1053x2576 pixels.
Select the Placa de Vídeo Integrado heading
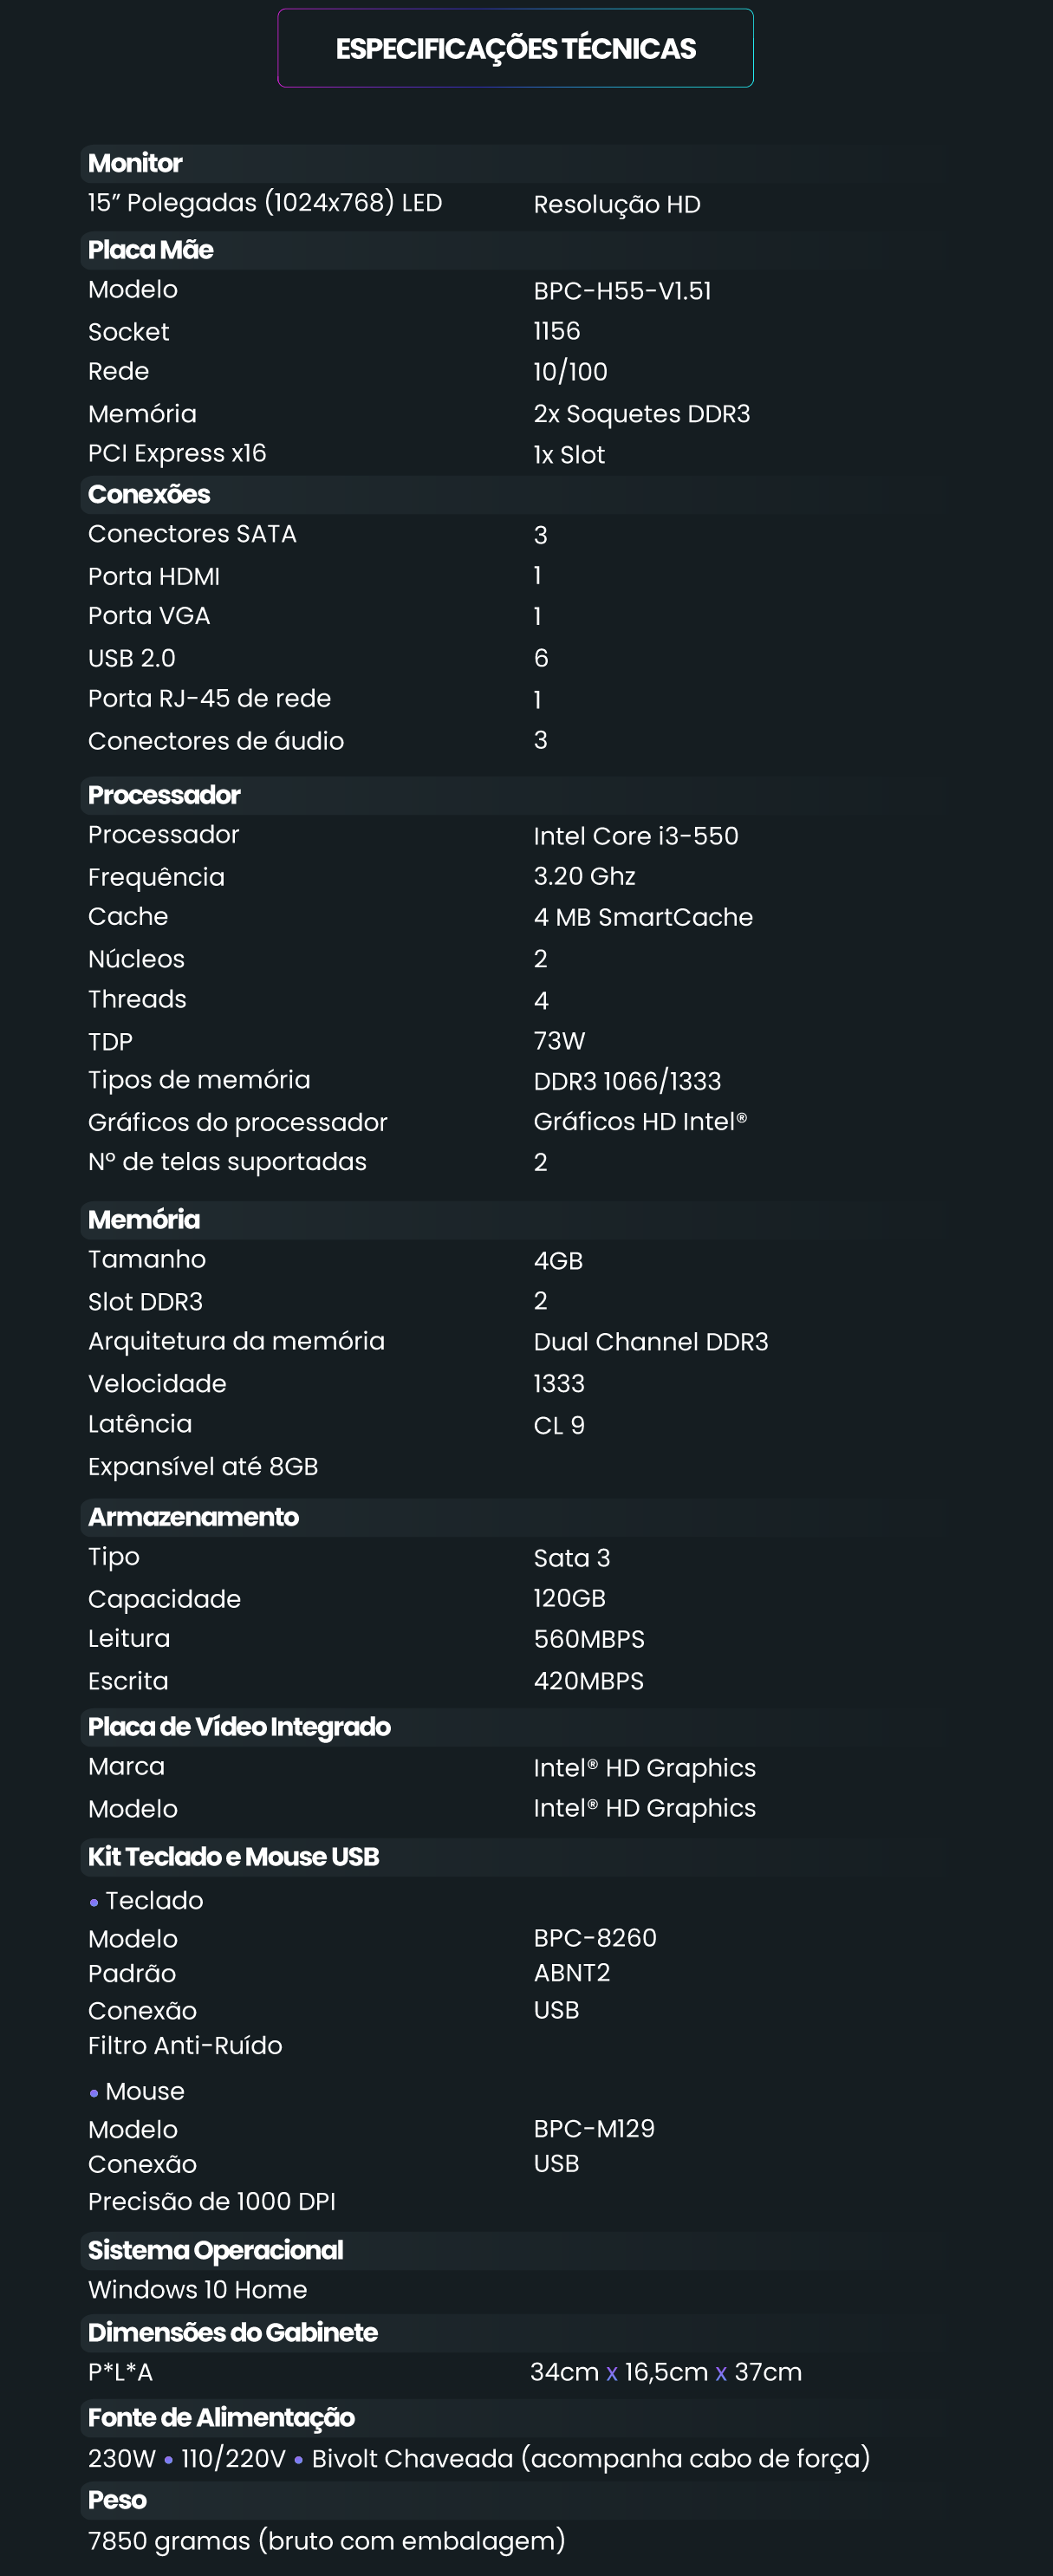point(239,1727)
